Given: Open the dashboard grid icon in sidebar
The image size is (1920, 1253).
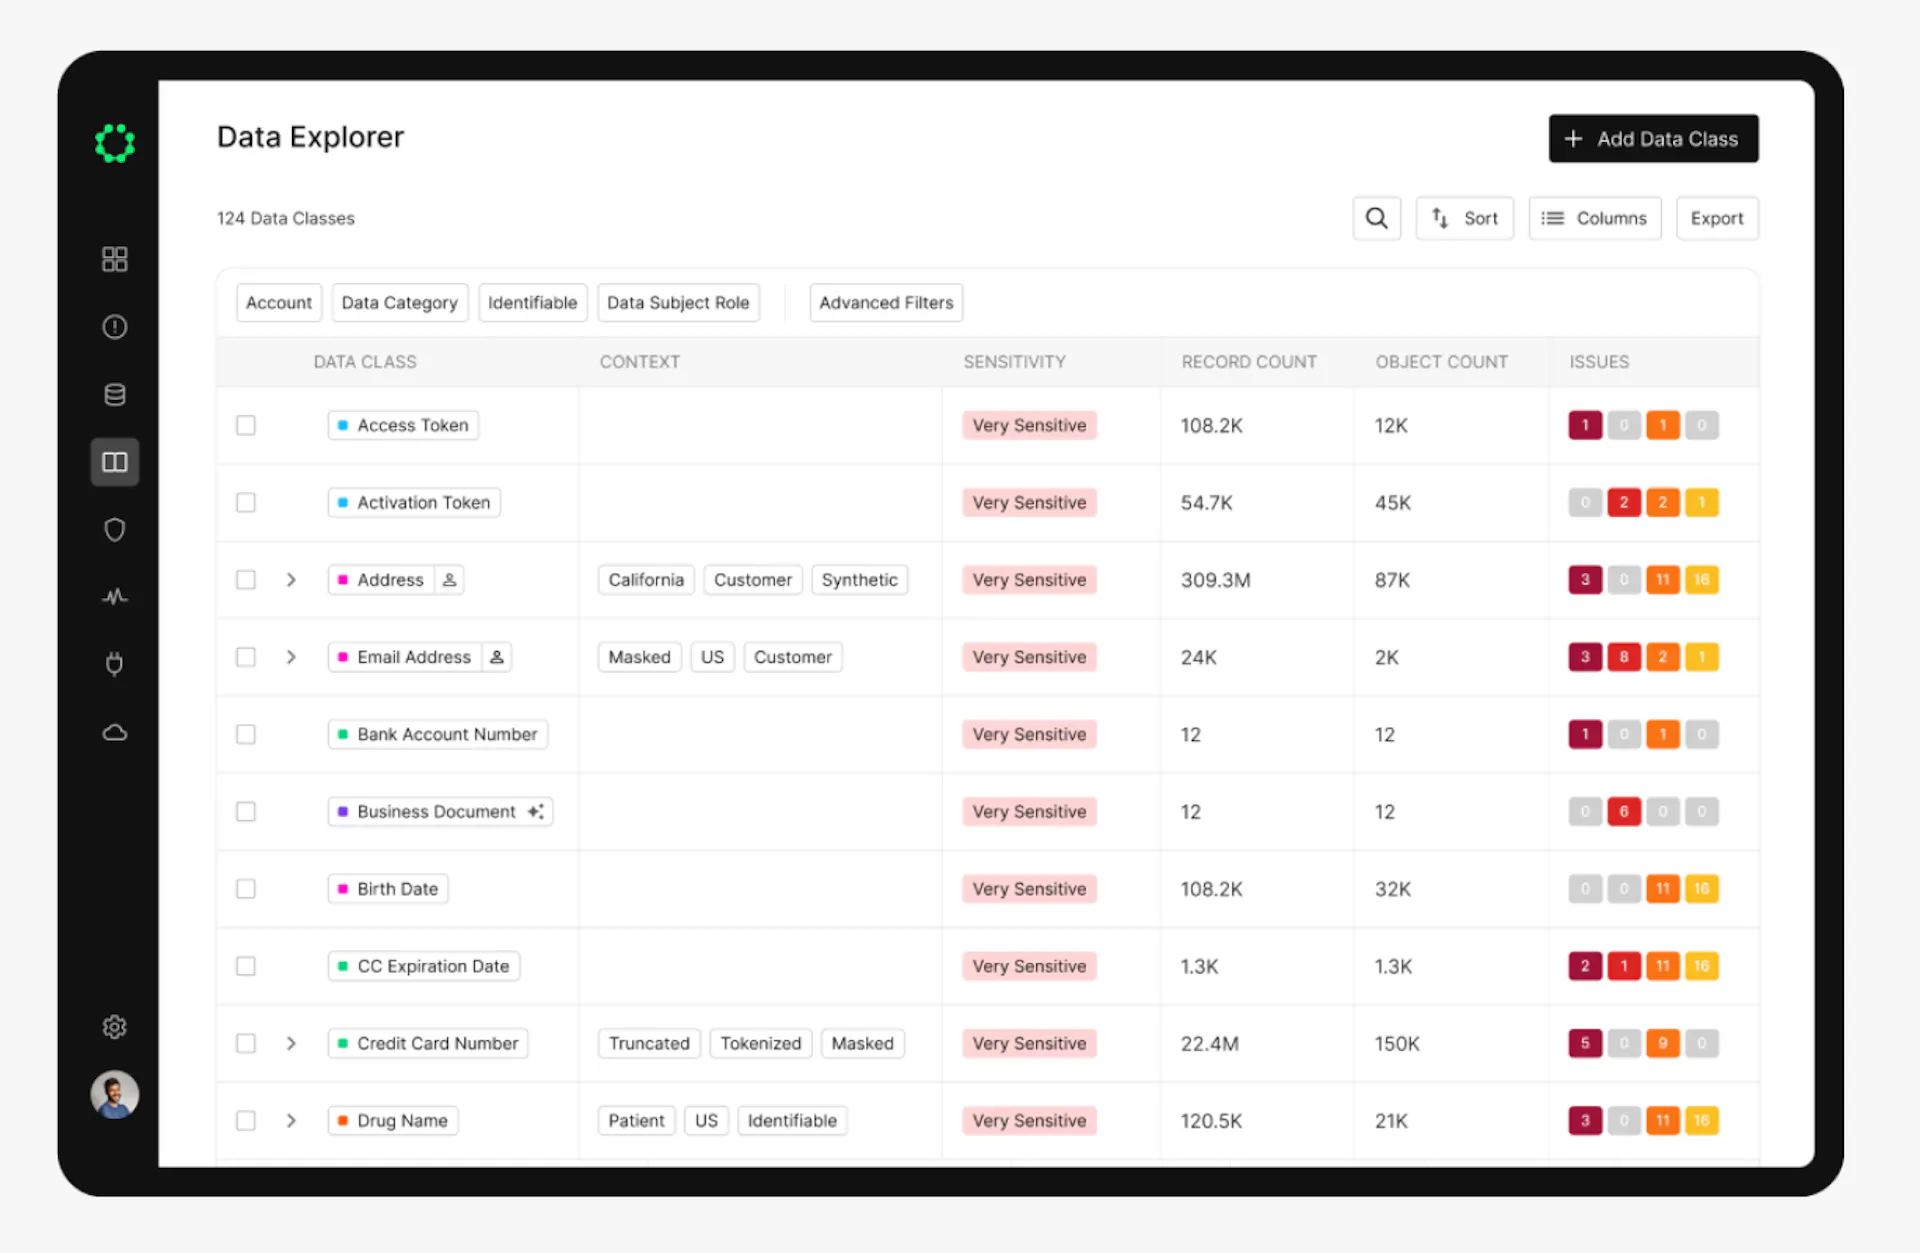Looking at the screenshot, I should pyautogui.click(x=115, y=259).
